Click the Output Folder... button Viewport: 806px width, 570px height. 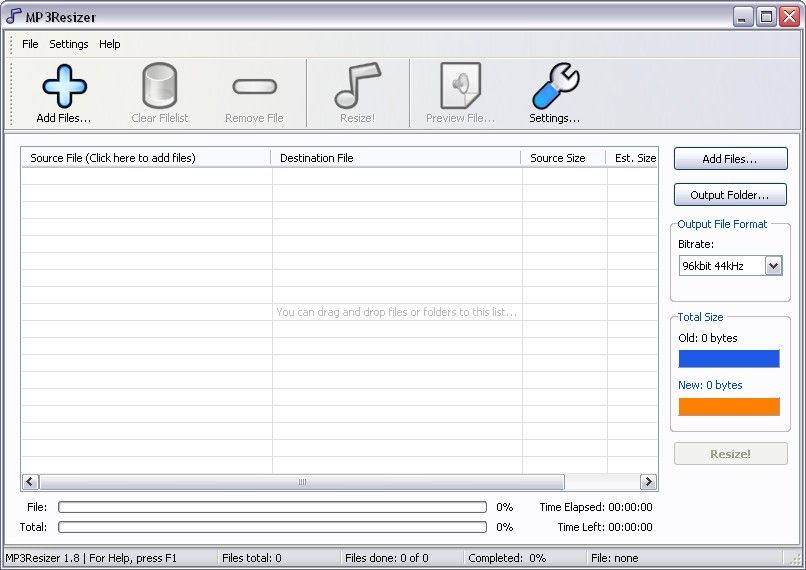click(x=730, y=195)
